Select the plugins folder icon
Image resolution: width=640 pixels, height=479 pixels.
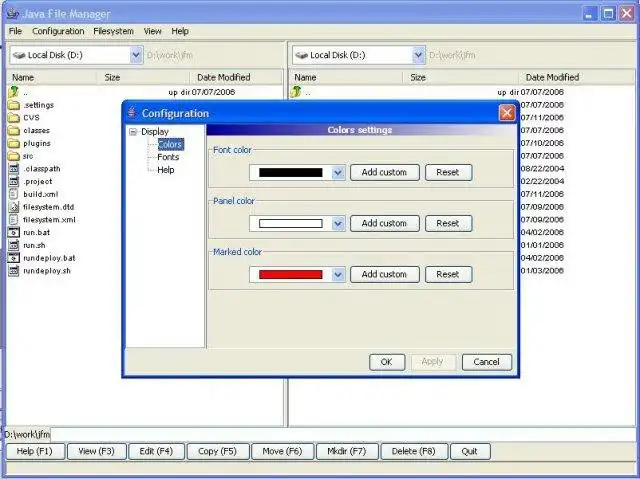(x=14, y=143)
